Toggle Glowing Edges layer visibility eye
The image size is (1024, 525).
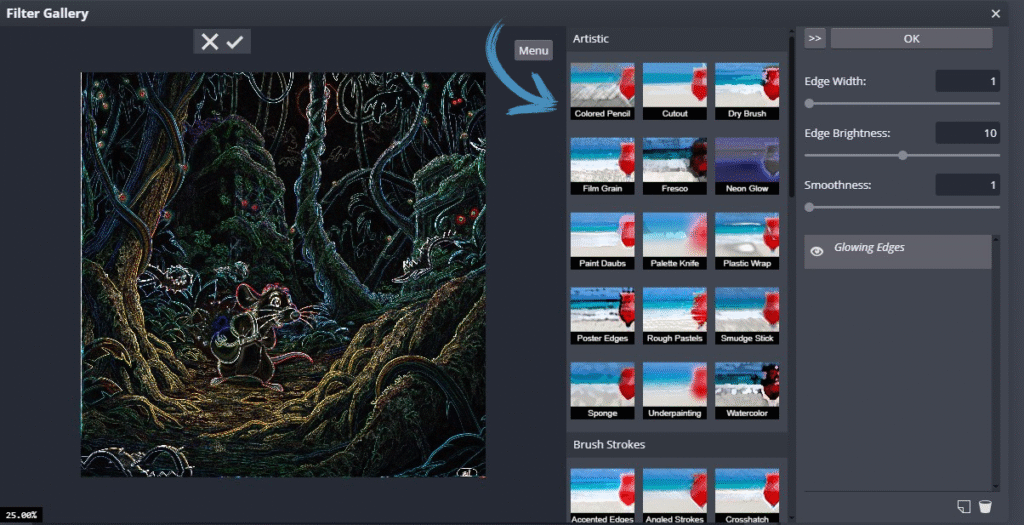tap(817, 252)
